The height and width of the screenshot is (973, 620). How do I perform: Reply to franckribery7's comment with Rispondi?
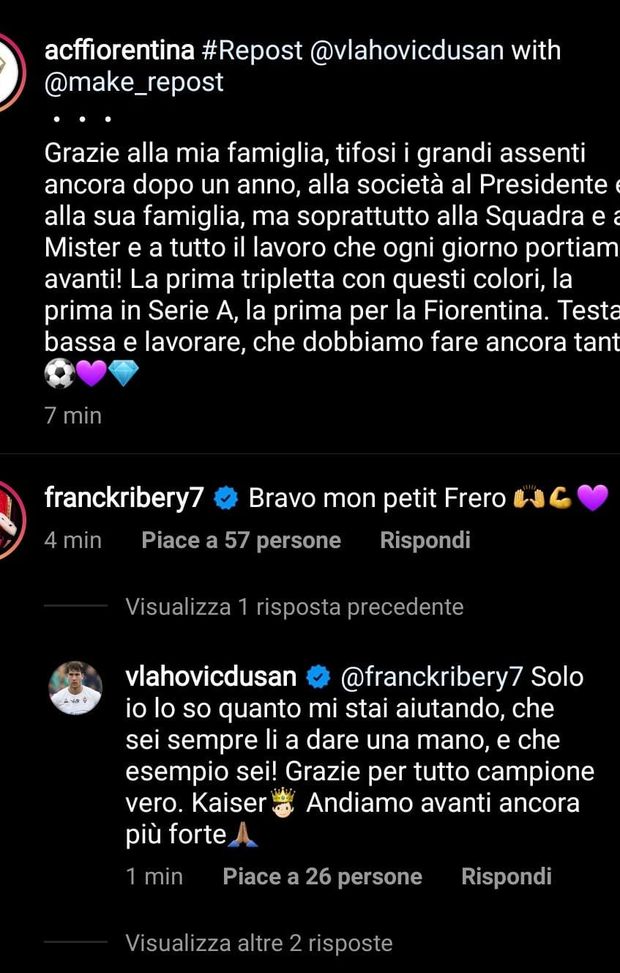pos(425,540)
